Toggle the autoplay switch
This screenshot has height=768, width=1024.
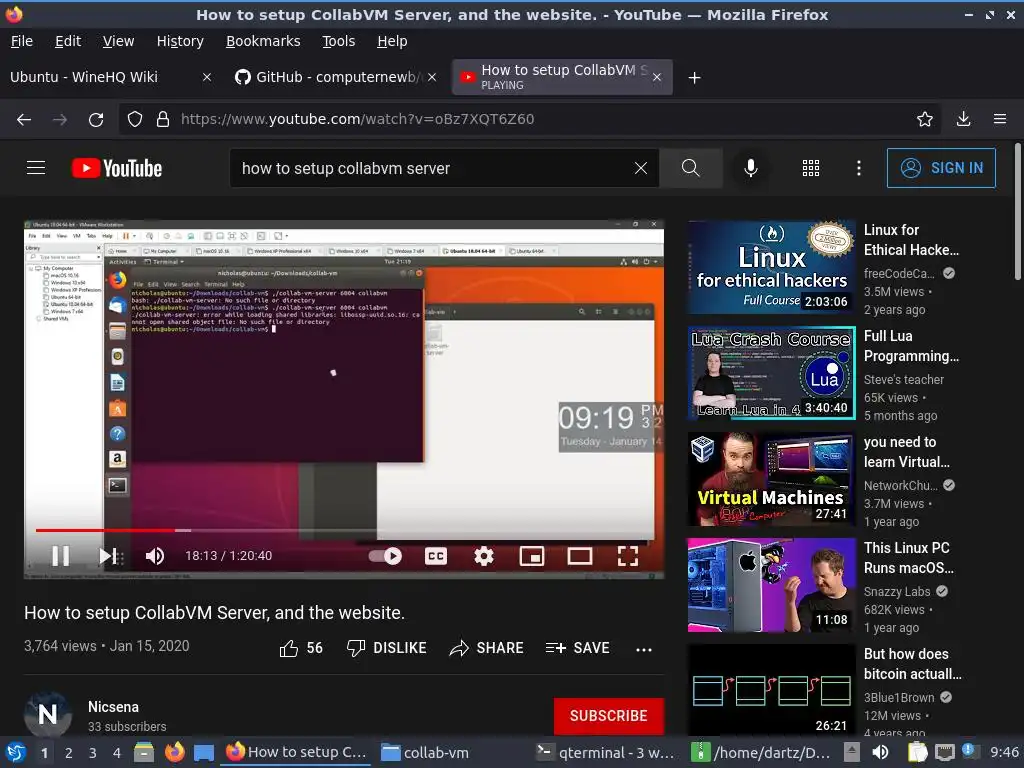pyautogui.click(x=385, y=556)
